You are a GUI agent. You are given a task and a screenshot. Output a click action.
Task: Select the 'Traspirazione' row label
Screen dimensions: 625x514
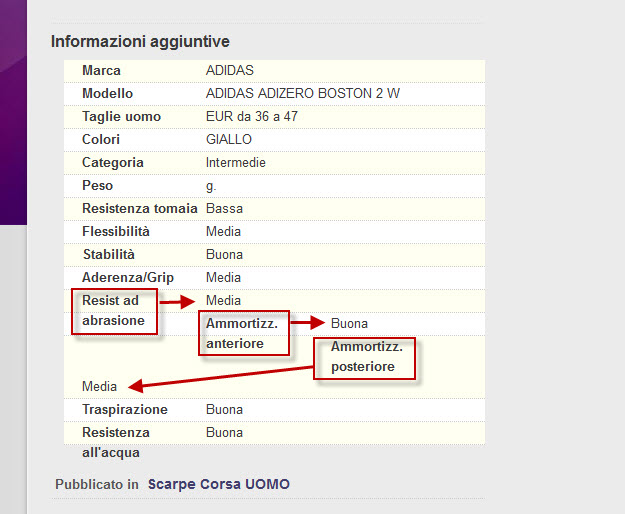pos(125,410)
